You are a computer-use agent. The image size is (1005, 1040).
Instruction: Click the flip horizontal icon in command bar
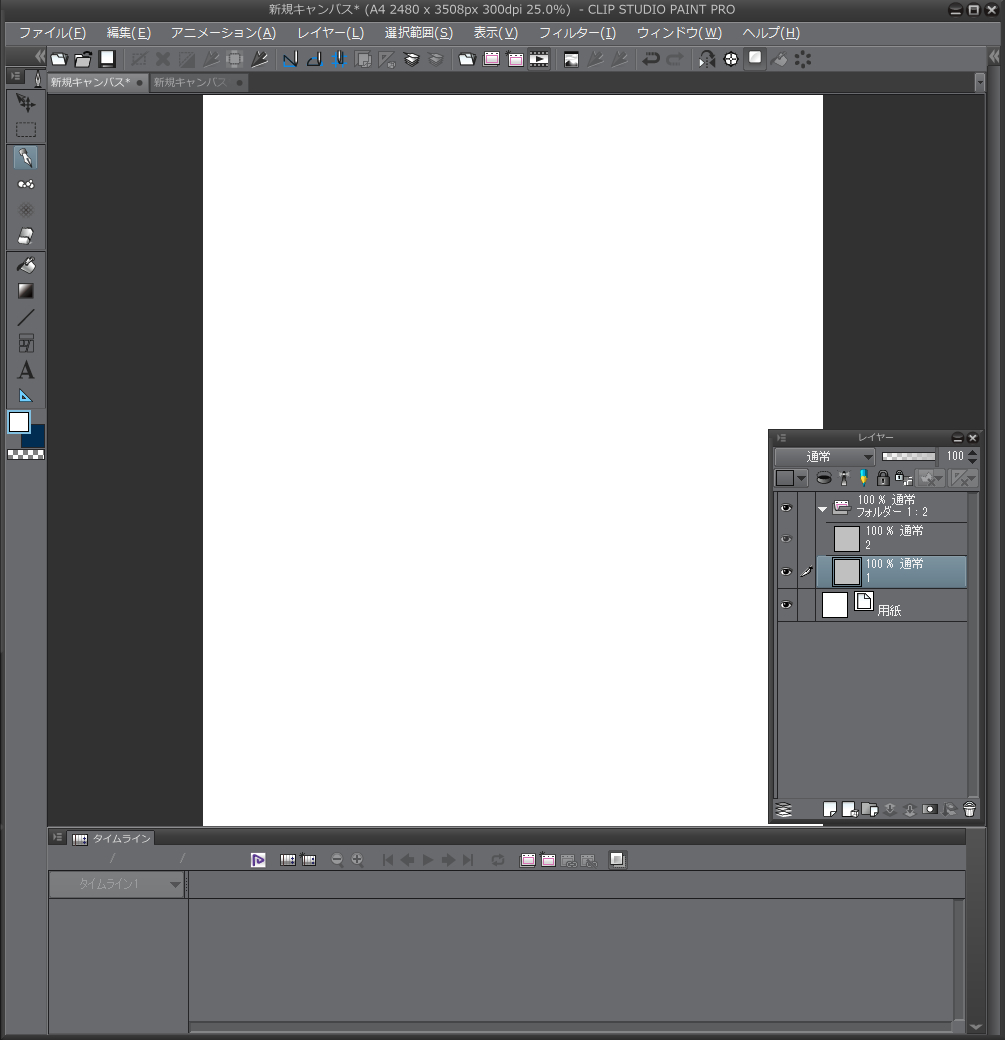(706, 59)
